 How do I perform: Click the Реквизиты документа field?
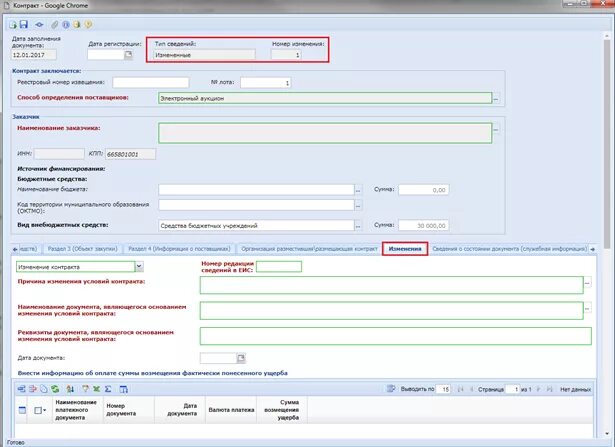pyautogui.click(x=395, y=336)
